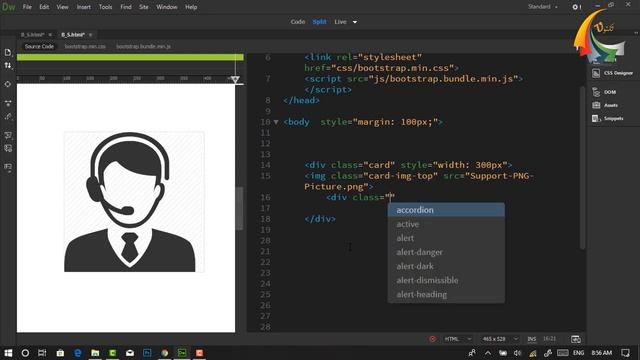Open the Assets panel icon
The width and height of the screenshot is (640, 360).
[x=596, y=105]
